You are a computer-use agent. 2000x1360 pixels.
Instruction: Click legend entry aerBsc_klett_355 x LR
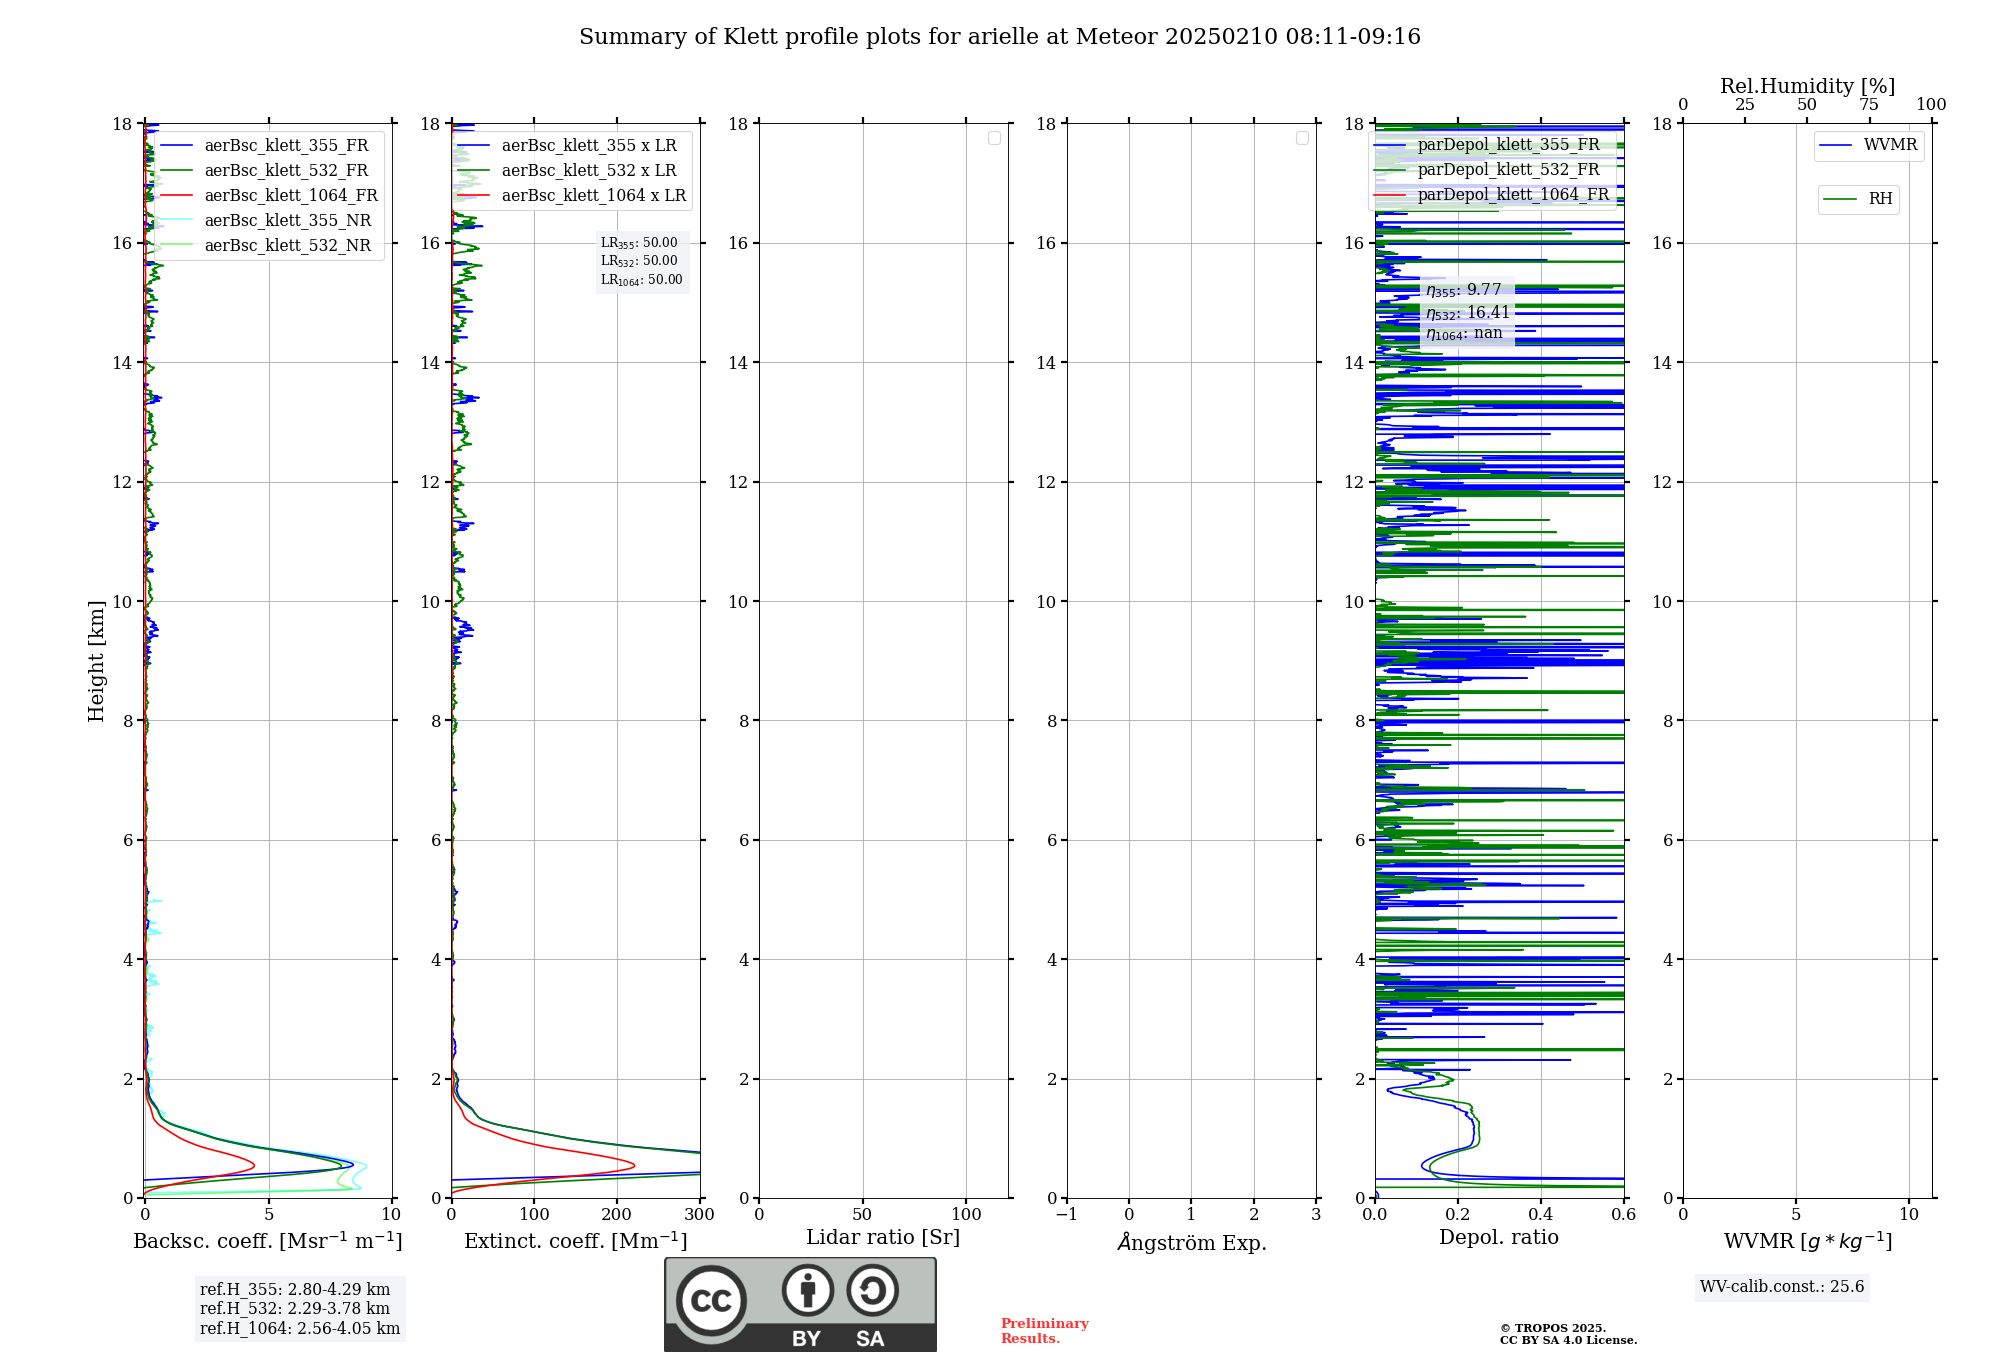click(570, 145)
